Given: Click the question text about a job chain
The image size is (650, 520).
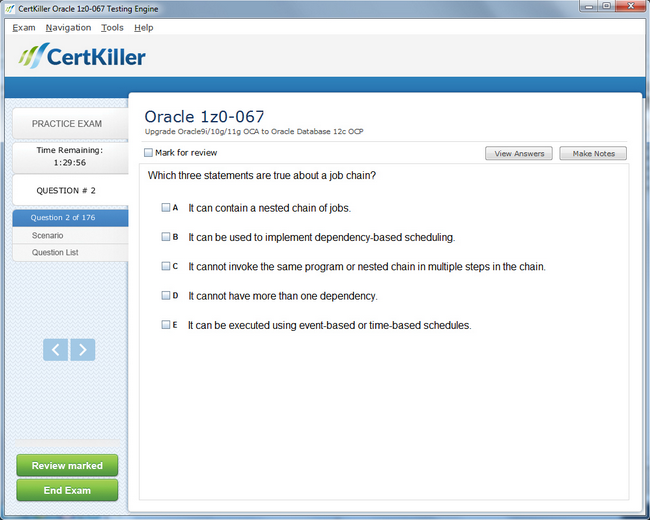Looking at the screenshot, I should coord(262,175).
